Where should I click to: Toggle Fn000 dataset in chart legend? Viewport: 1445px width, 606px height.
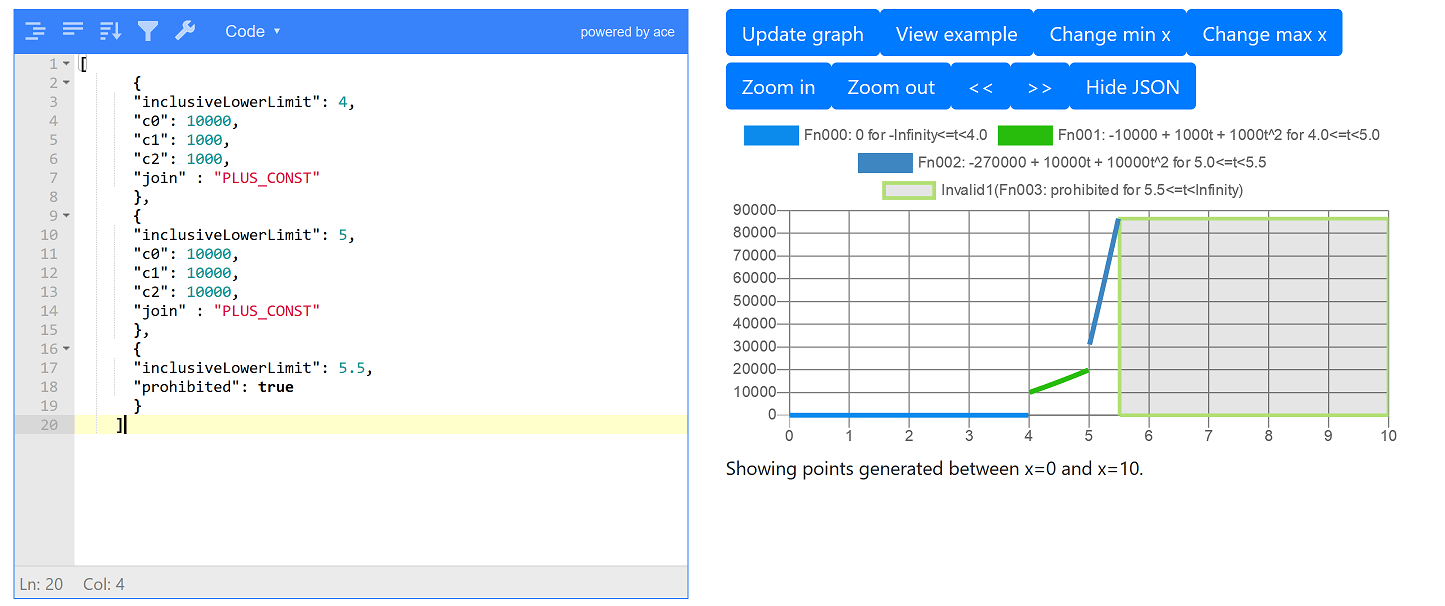coord(770,135)
